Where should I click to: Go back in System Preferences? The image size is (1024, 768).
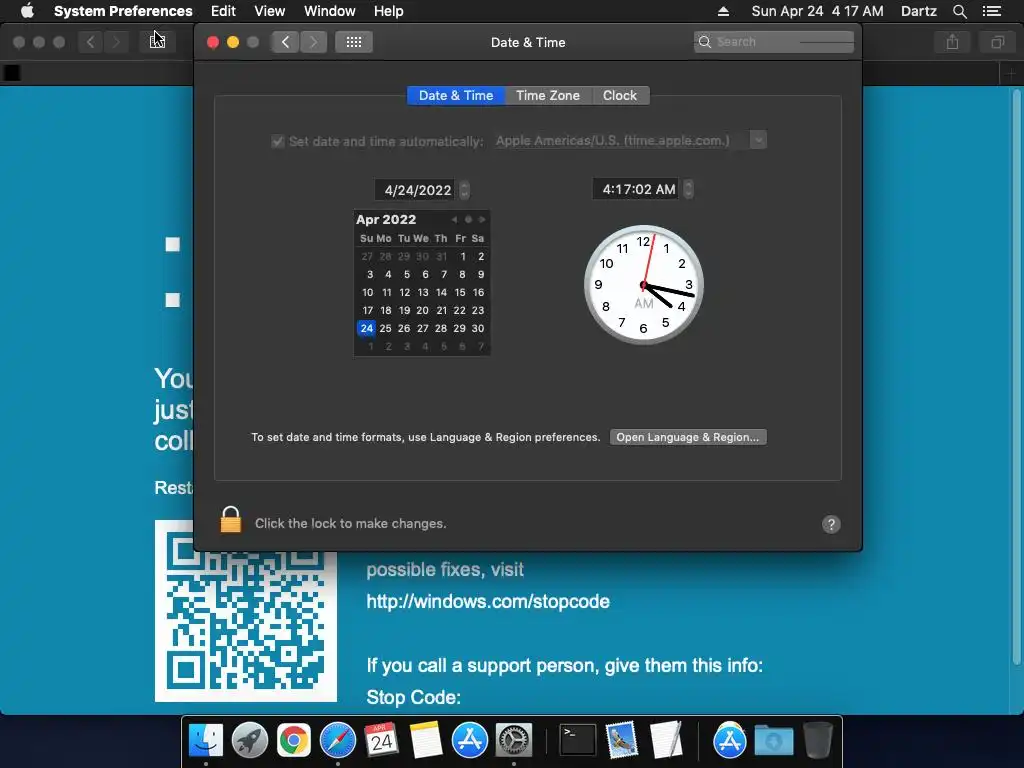(285, 42)
